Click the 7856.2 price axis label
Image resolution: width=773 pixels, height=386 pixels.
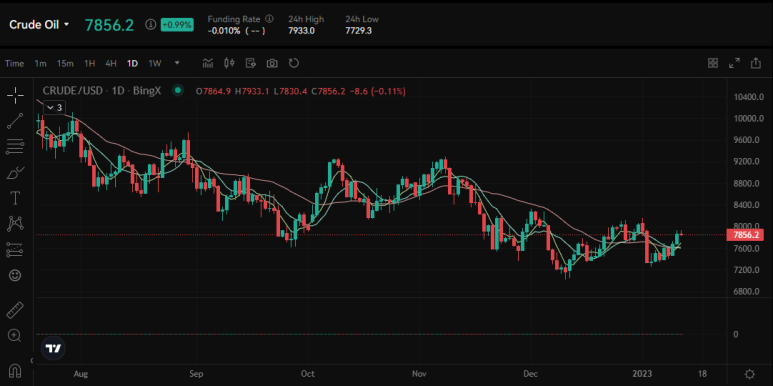click(745, 235)
